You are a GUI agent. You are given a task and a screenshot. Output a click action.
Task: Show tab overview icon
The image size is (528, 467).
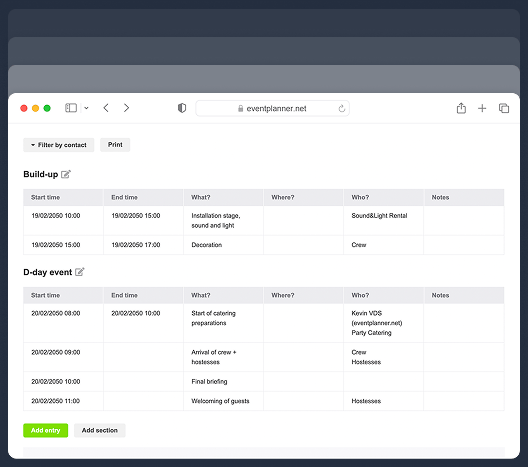(x=504, y=108)
